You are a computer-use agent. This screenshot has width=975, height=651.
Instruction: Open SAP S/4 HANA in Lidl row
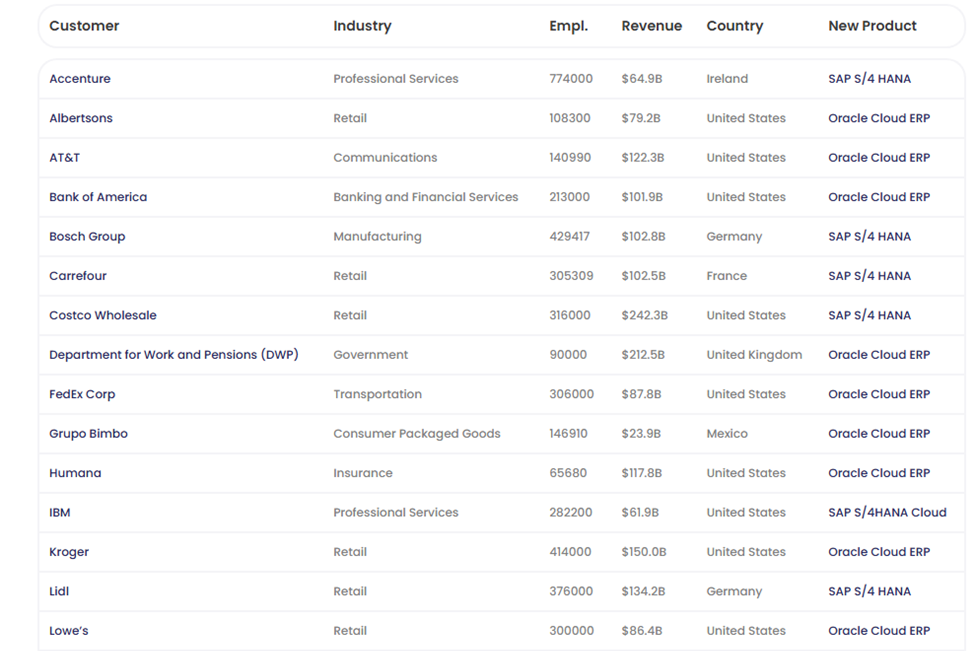(x=869, y=591)
